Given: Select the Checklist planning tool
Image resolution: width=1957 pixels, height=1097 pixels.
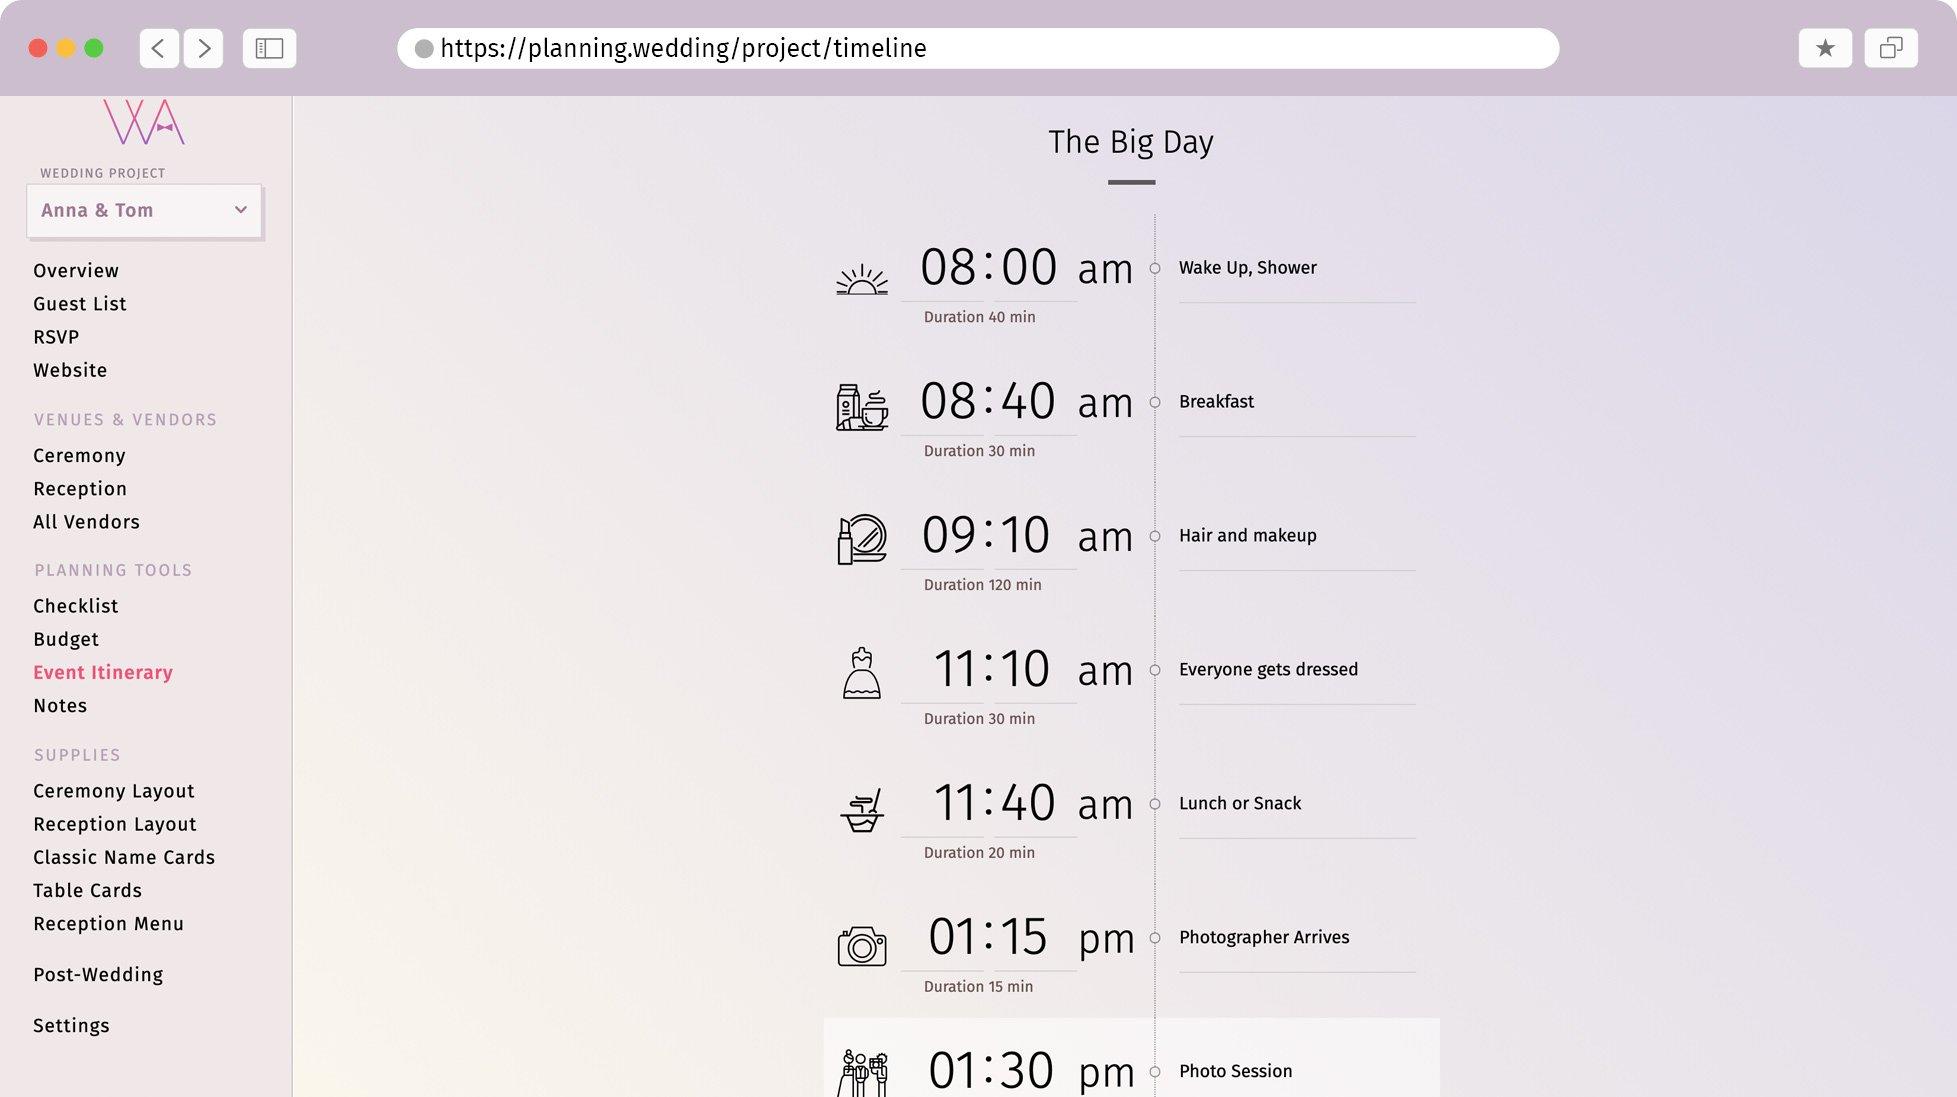Looking at the screenshot, I should pyautogui.click(x=75, y=605).
